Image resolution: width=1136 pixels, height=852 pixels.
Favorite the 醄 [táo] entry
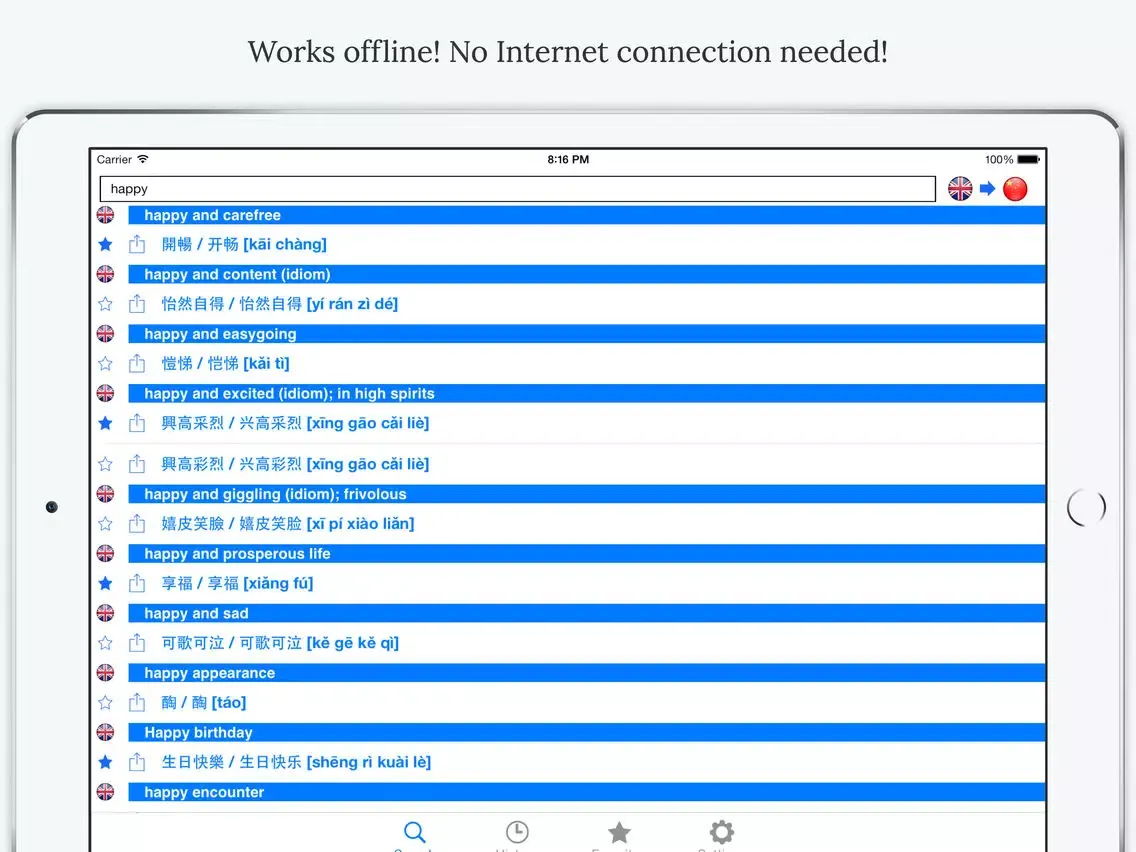click(105, 703)
